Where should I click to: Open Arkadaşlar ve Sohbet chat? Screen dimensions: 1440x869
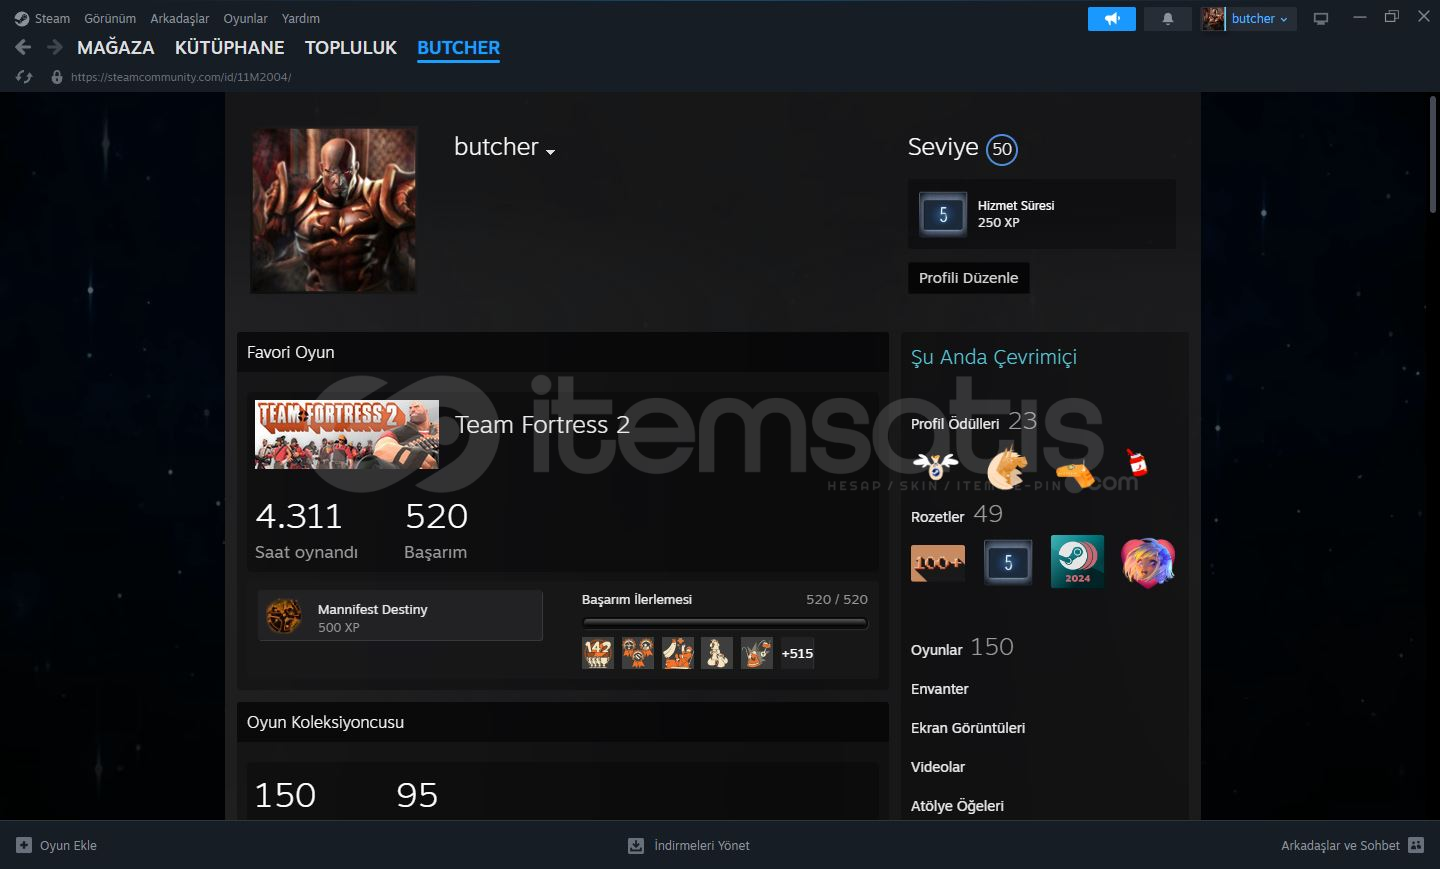pos(1340,846)
